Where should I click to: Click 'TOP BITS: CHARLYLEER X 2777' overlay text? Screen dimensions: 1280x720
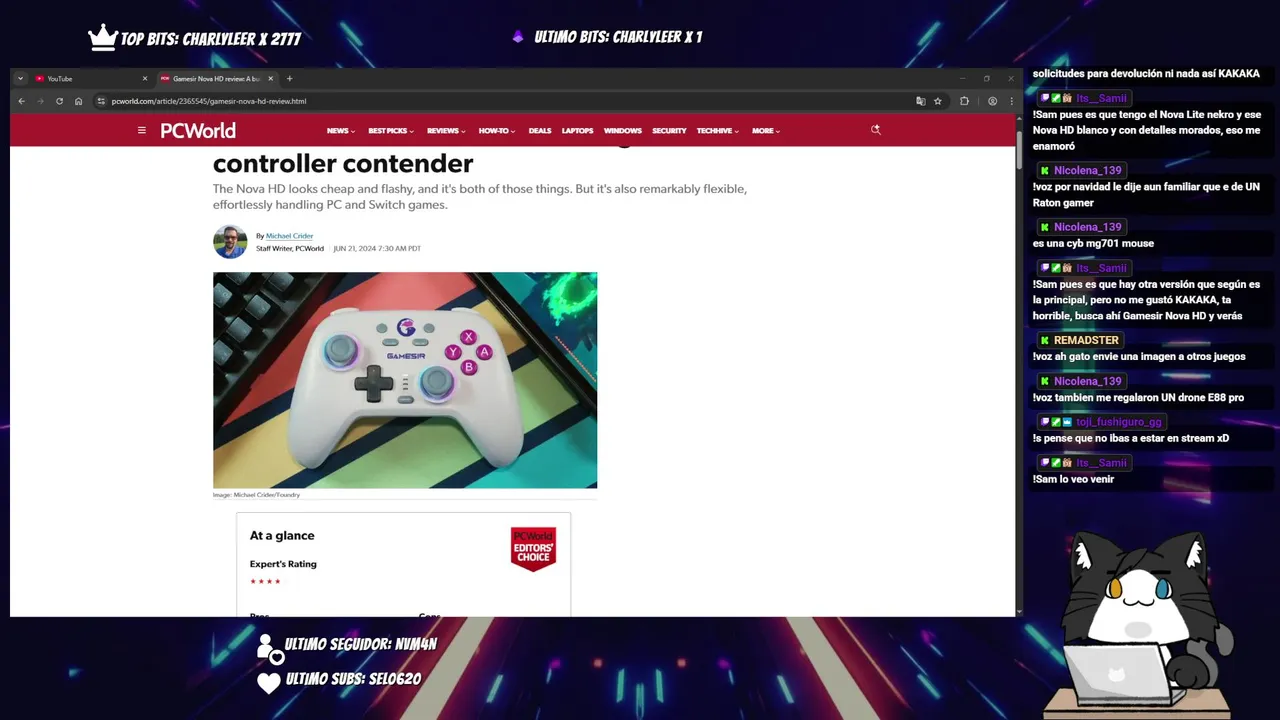[x=210, y=39]
